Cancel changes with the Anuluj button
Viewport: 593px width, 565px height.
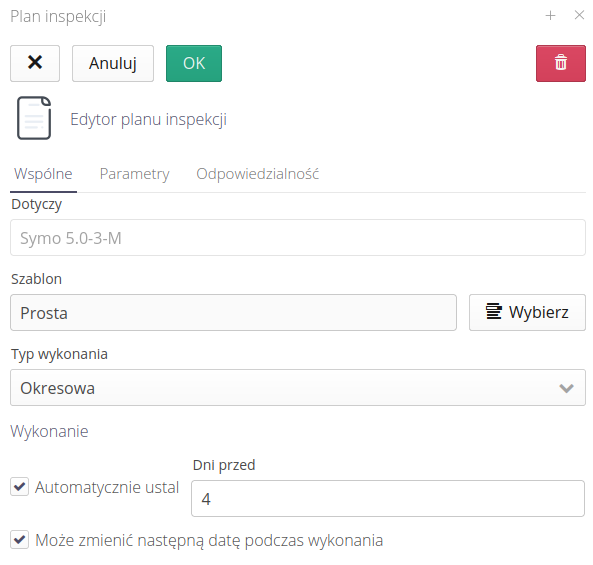pyautogui.click(x=113, y=63)
